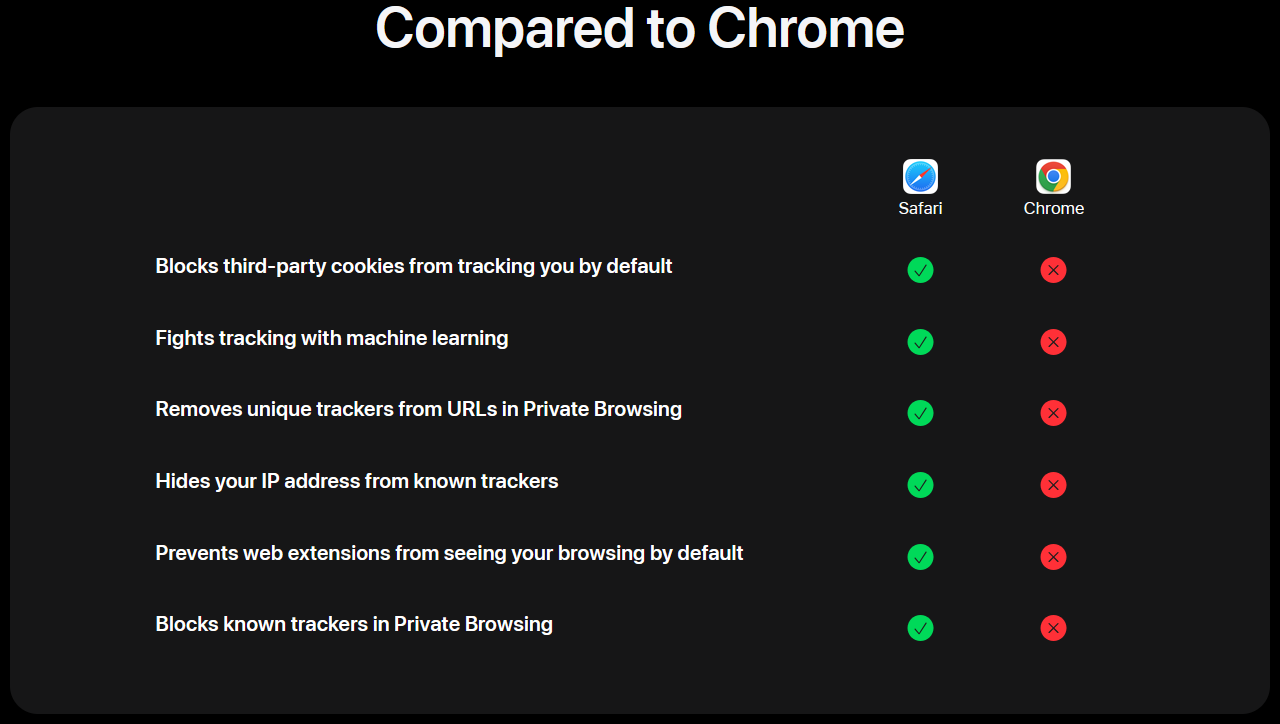Click Safari's green check for third-party cookies
Screen dimensions: 1280x724
pyautogui.click(x=920, y=270)
